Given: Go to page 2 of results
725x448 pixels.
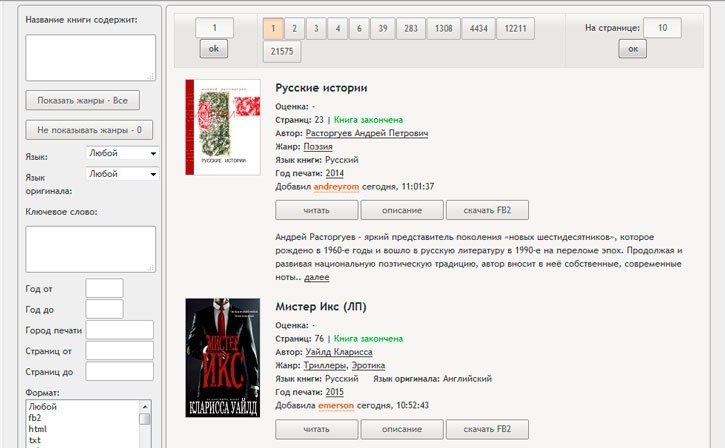Looking at the screenshot, I should 291,28.
